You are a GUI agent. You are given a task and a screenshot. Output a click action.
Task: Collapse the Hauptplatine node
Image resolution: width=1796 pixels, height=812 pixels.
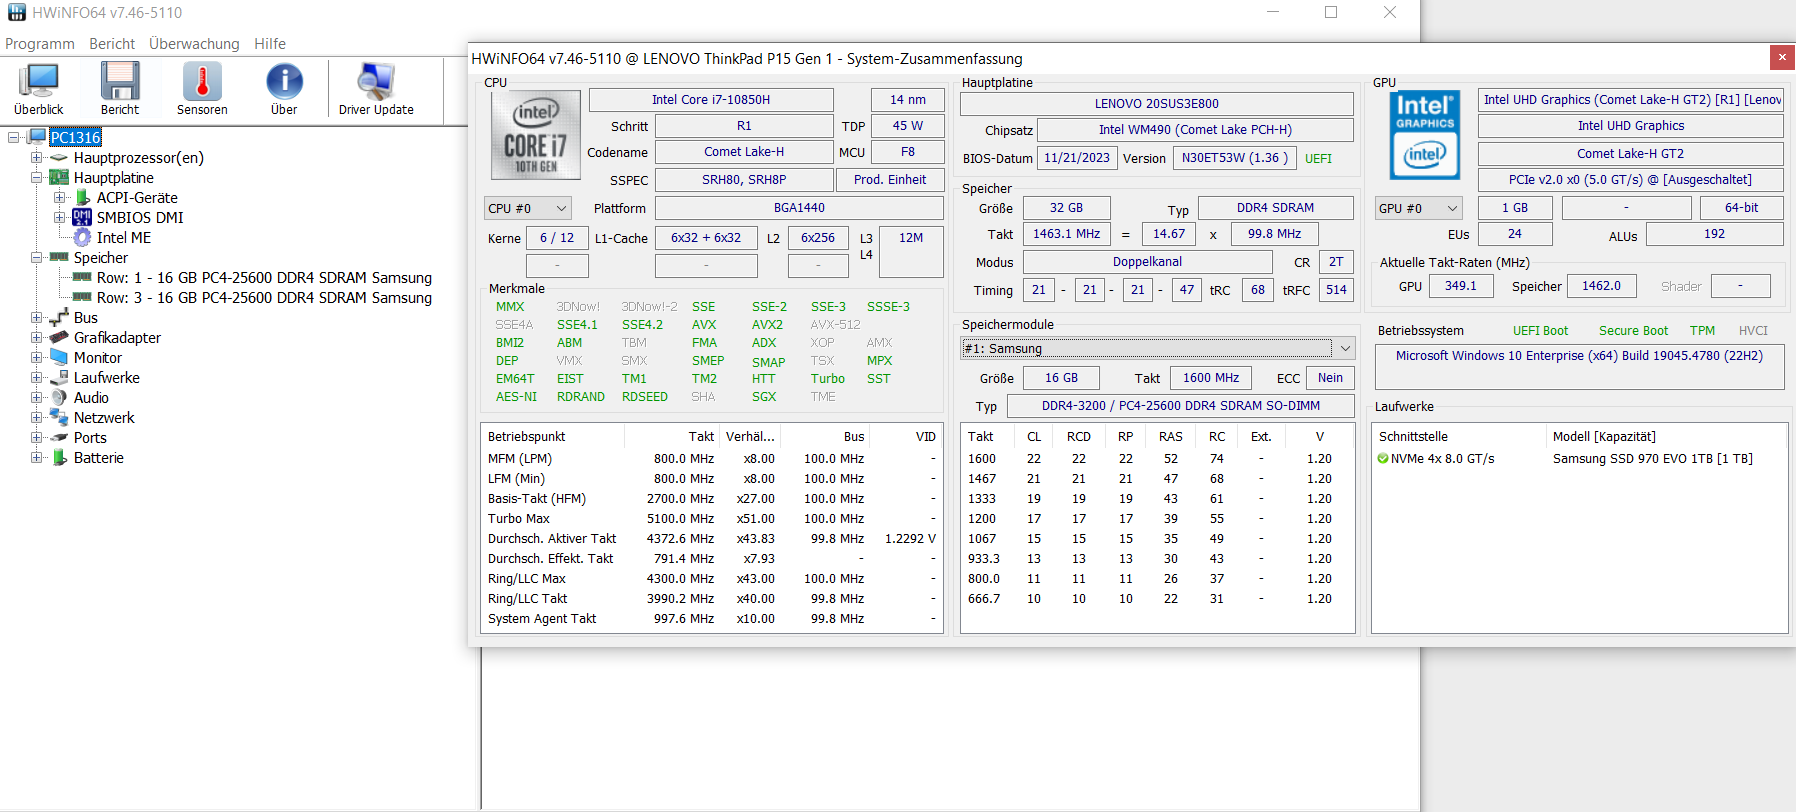pos(36,177)
